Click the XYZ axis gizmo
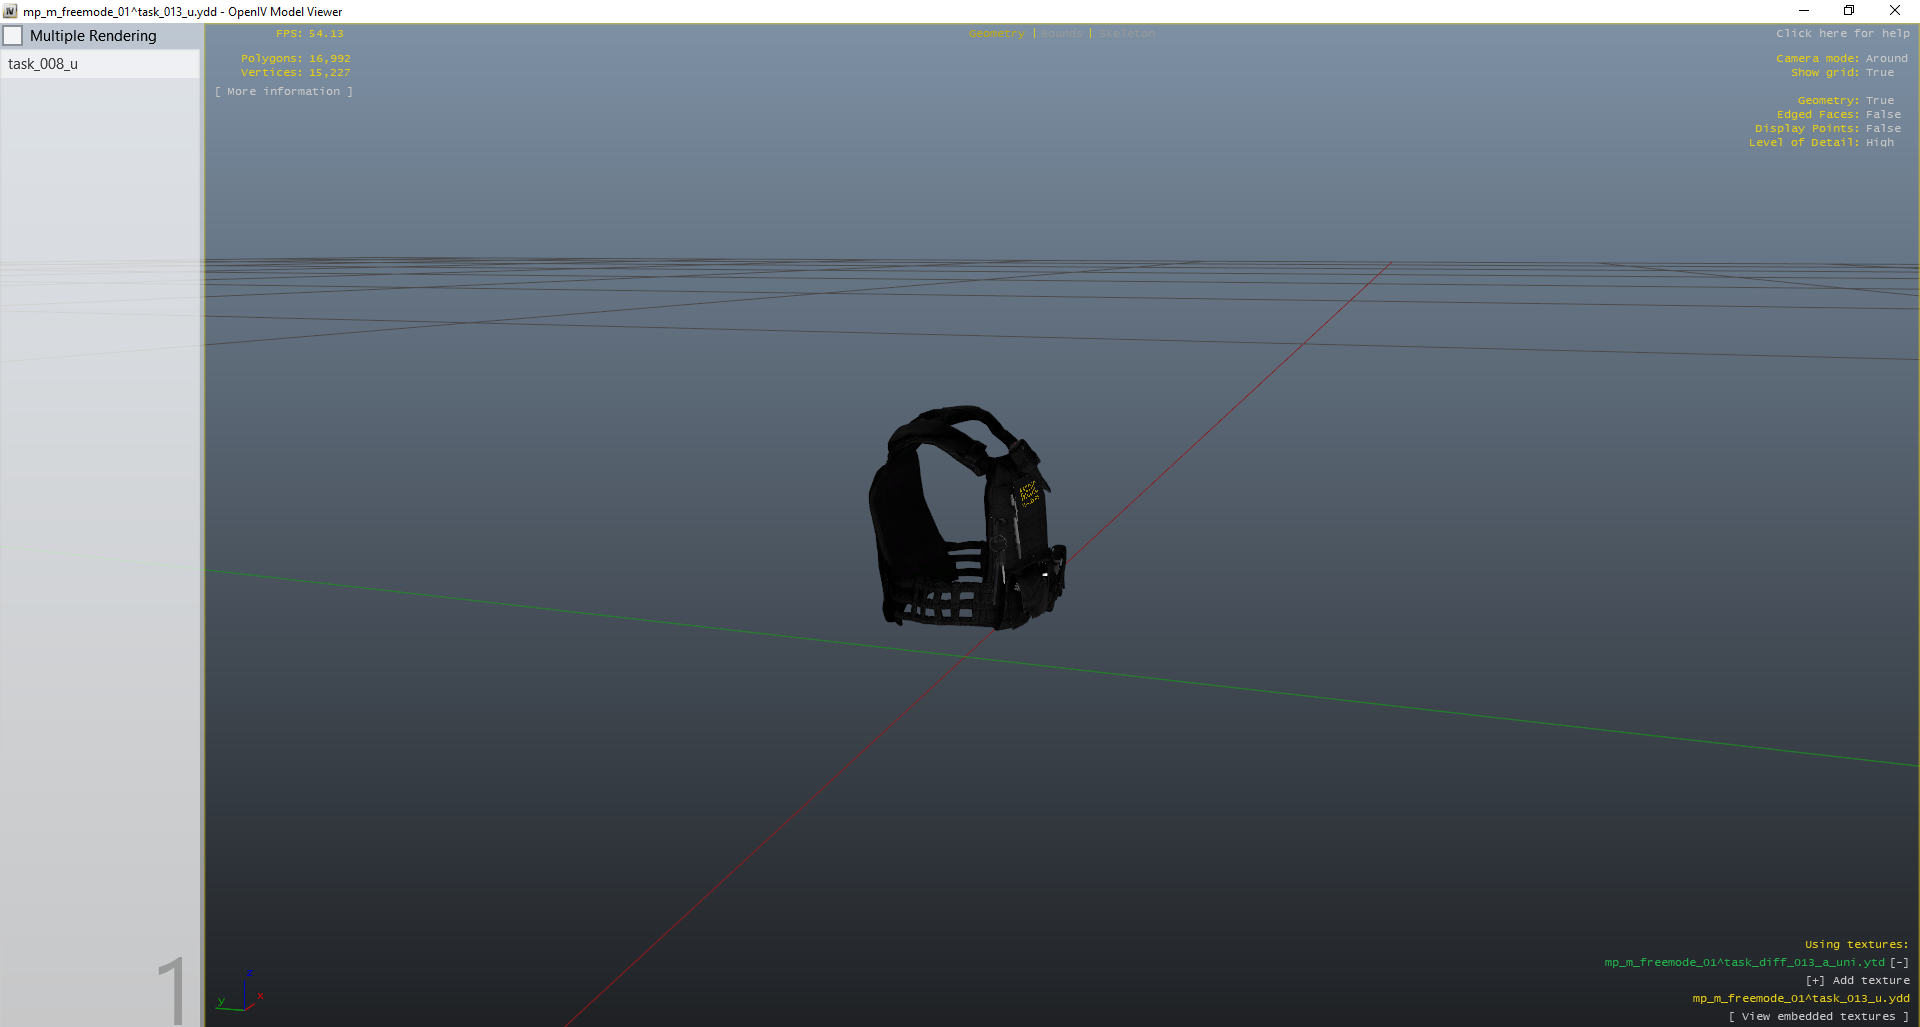The image size is (1920, 1027). [x=241, y=992]
